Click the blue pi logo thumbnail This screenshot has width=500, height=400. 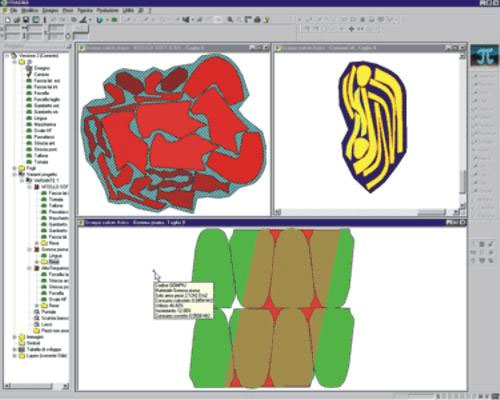coord(484,56)
